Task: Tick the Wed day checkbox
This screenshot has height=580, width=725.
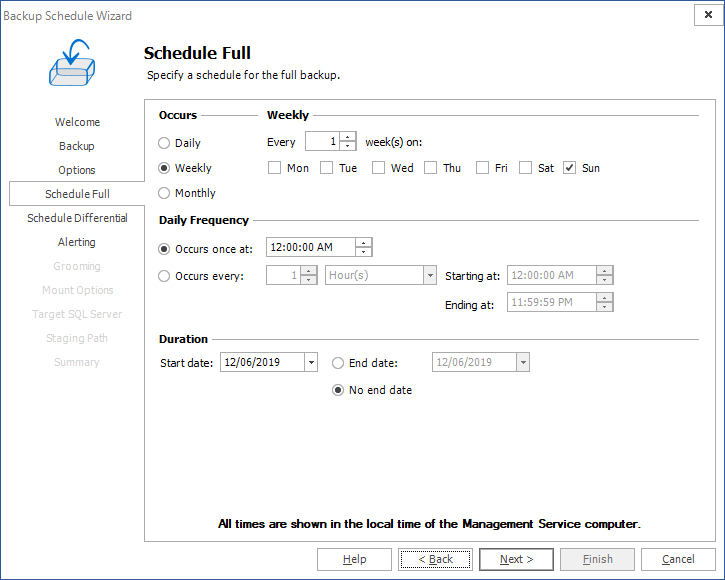Action: tap(378, 168)
